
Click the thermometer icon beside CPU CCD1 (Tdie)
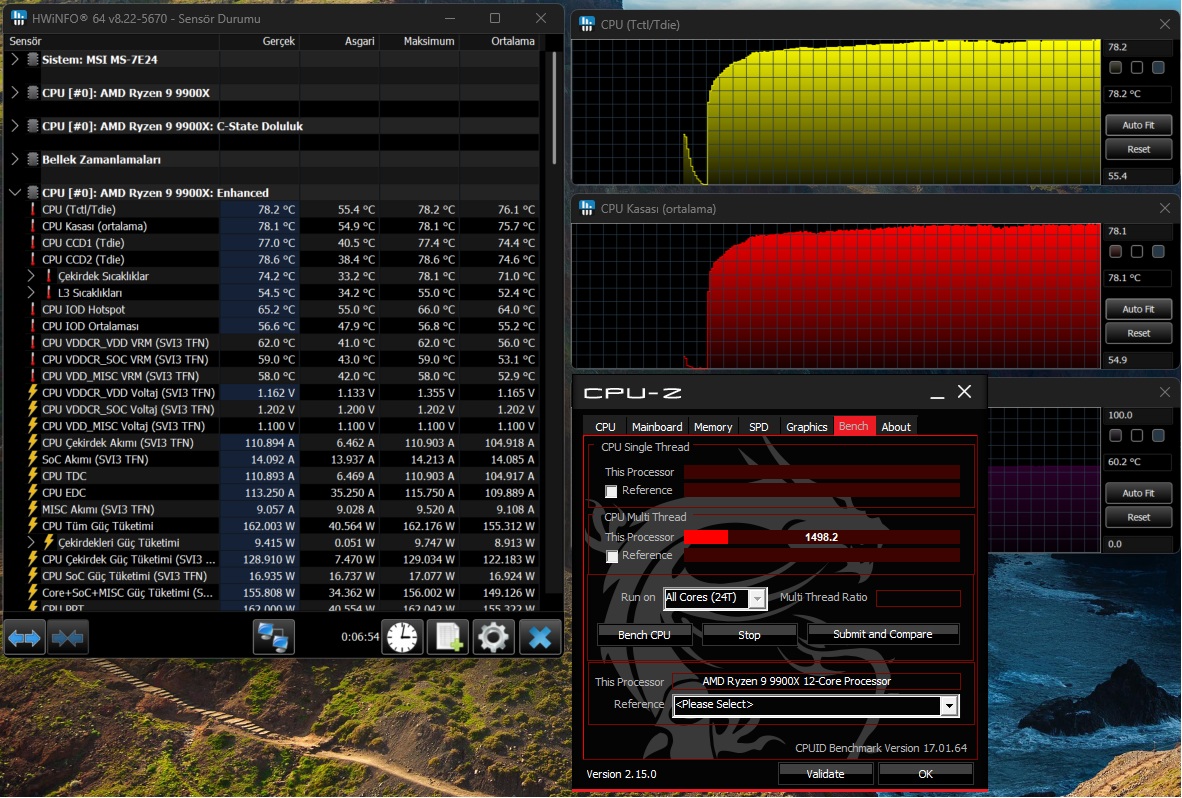[x=32, y=243]
